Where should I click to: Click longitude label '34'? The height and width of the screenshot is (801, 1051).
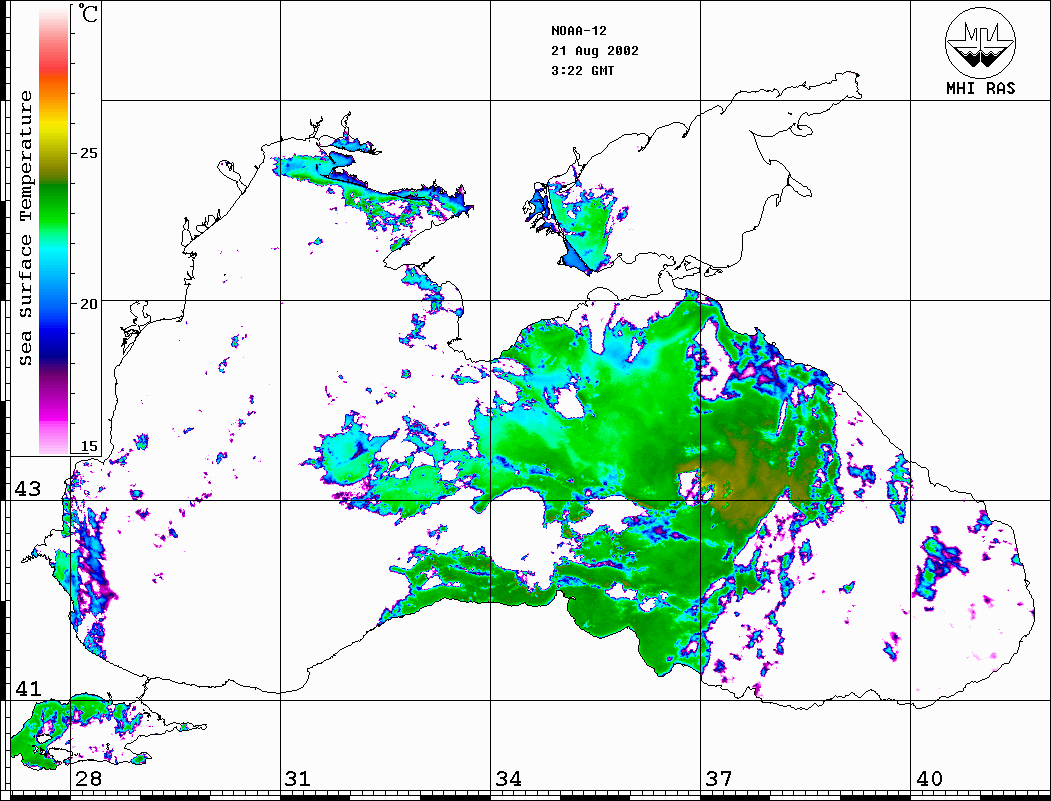click(x=508, y=779)
